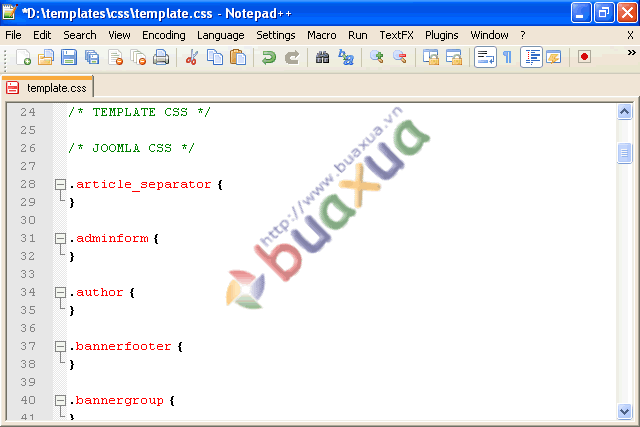
Task: Click the '/* JOOMLA CSS */' comment line
Action: pyautogui.click(x=131, y=148)
